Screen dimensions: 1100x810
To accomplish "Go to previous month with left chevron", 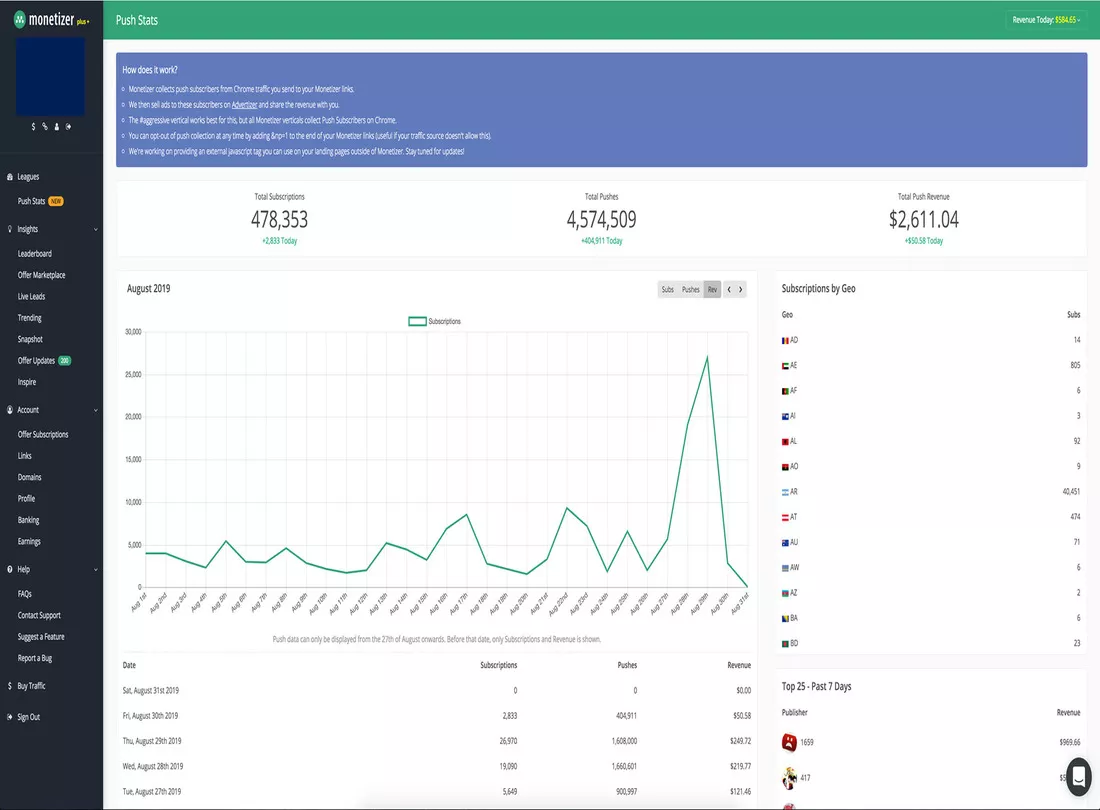I will coord(729,290).
